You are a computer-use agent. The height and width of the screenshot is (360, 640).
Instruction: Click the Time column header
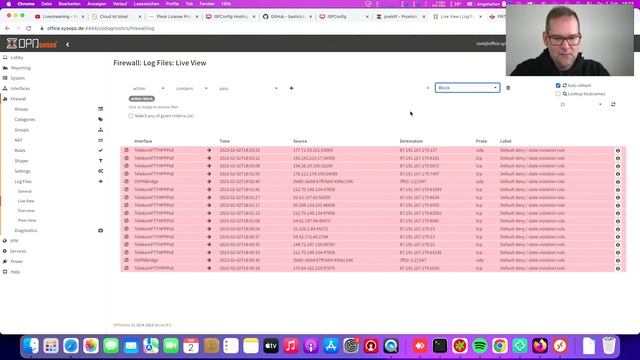(x=224, y=141)
